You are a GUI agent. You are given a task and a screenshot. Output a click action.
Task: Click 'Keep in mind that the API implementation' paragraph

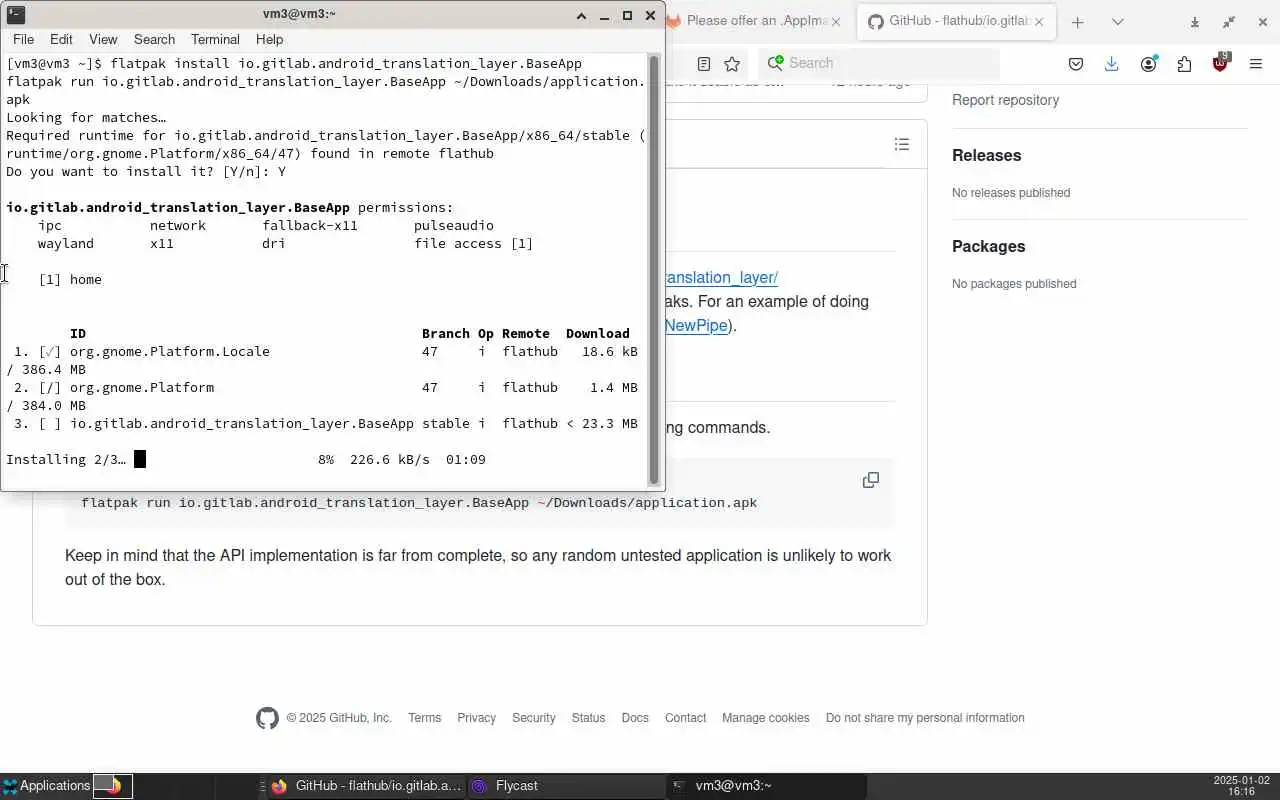[478, 567]
